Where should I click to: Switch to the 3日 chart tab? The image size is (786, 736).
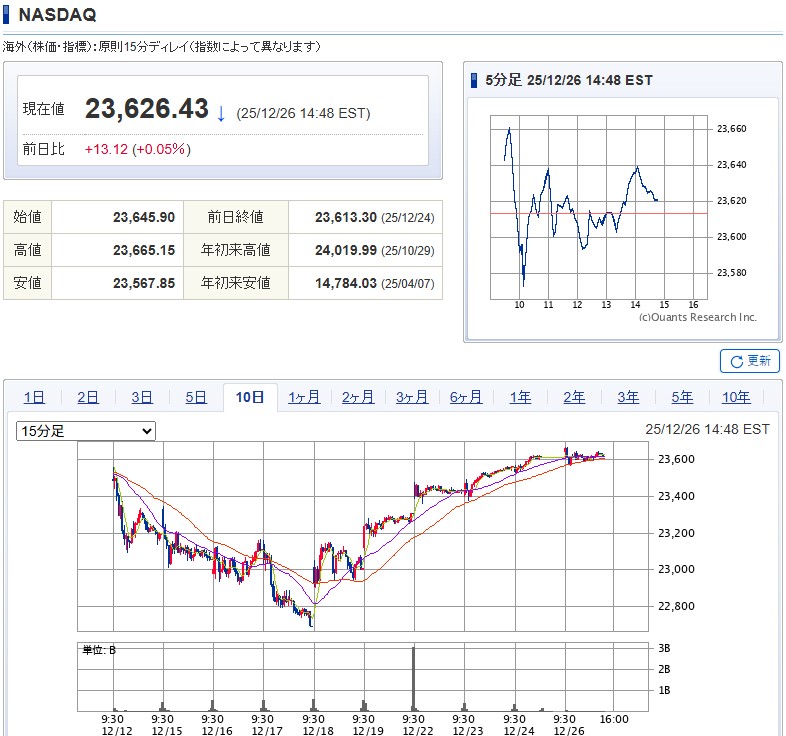[142, 398]
